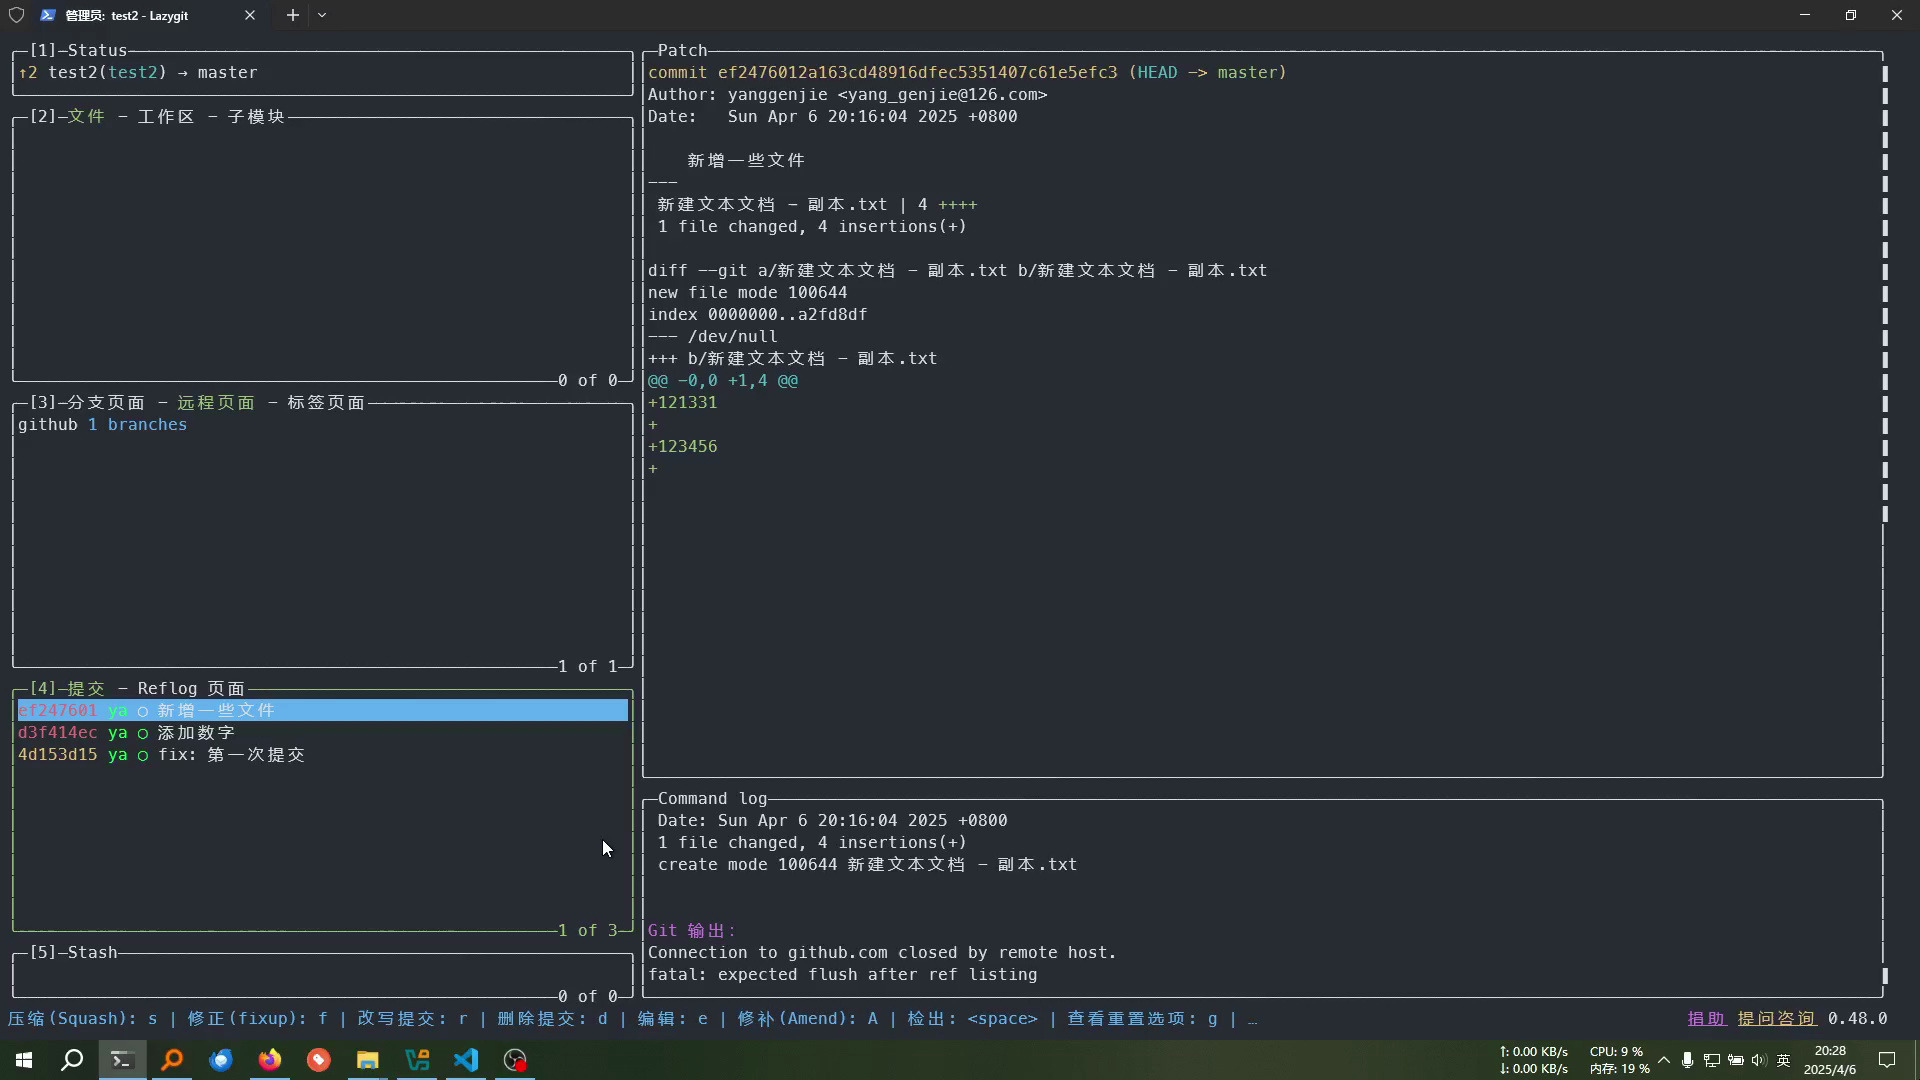Viewport: 1920px width, 1080px height.
Task: Open Firefox from the taskbar
Action: (x=270, y=1060)
